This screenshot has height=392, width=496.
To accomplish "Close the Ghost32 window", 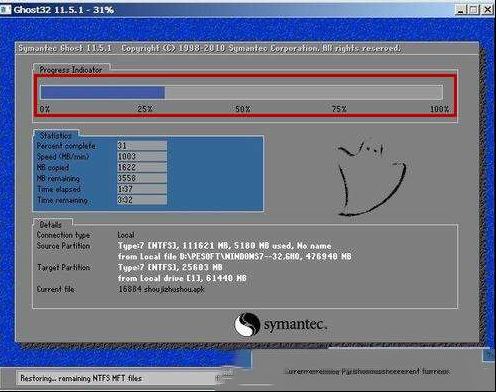I will 487,9.
